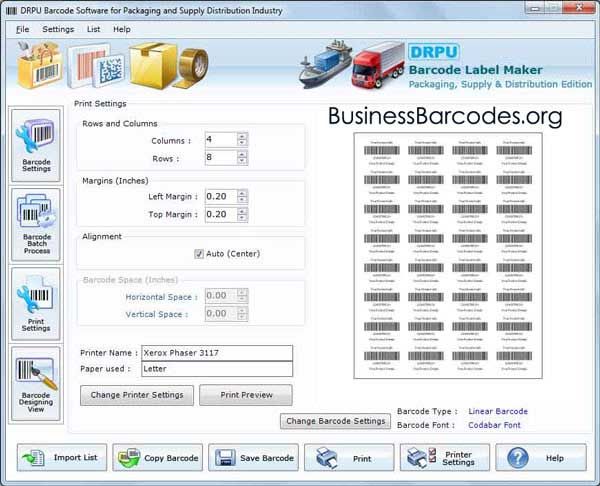Click the Import List button
600x486 pixels.
pos(60,458)
